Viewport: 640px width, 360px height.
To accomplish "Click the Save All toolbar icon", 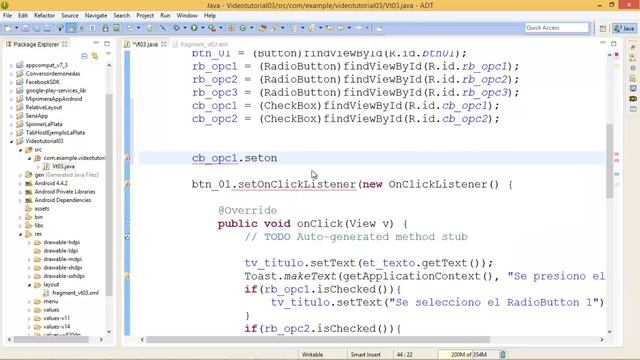I will (x=36, y=28).
